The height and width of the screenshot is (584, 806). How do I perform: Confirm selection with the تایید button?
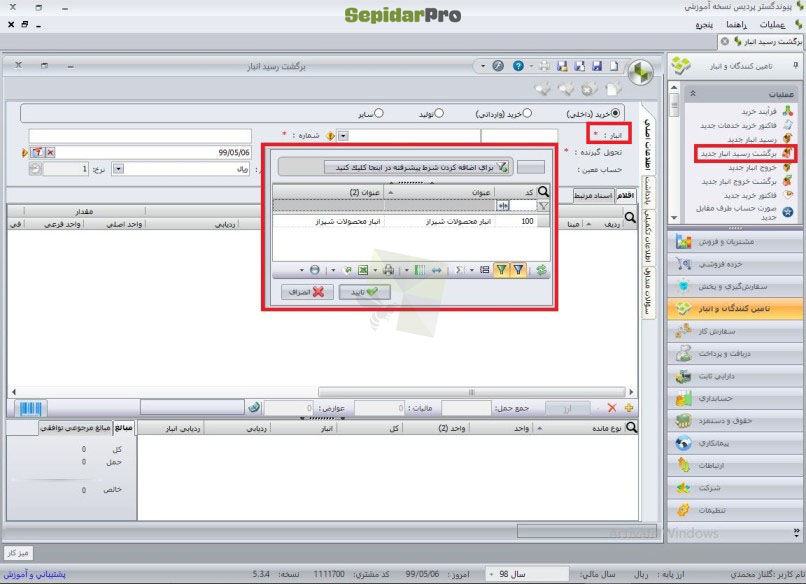[x=364, y=292]
